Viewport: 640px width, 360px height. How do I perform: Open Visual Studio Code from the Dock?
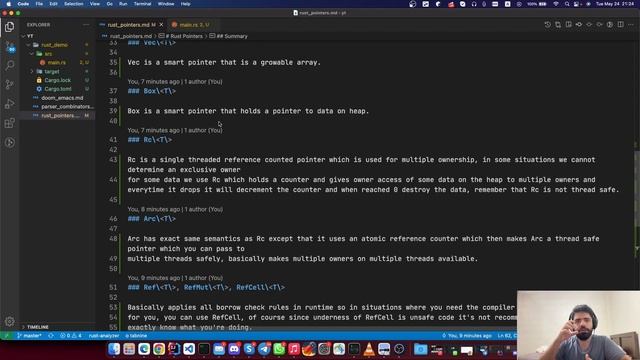189,349
